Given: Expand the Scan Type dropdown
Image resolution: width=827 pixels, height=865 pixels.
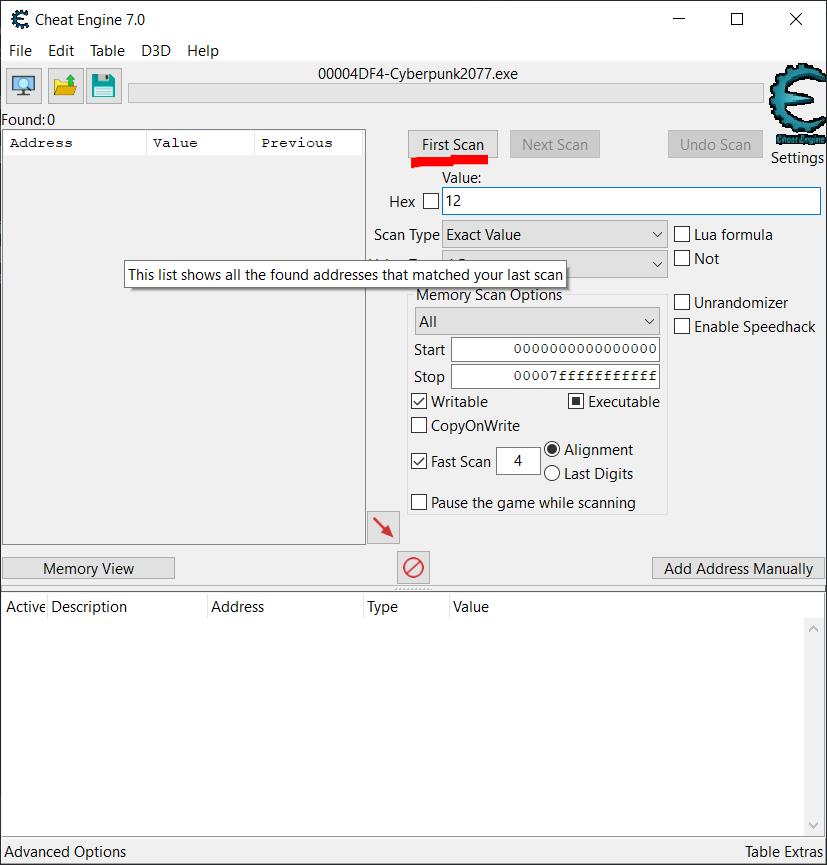Looking at the screenshot, I should click(555, 235).
